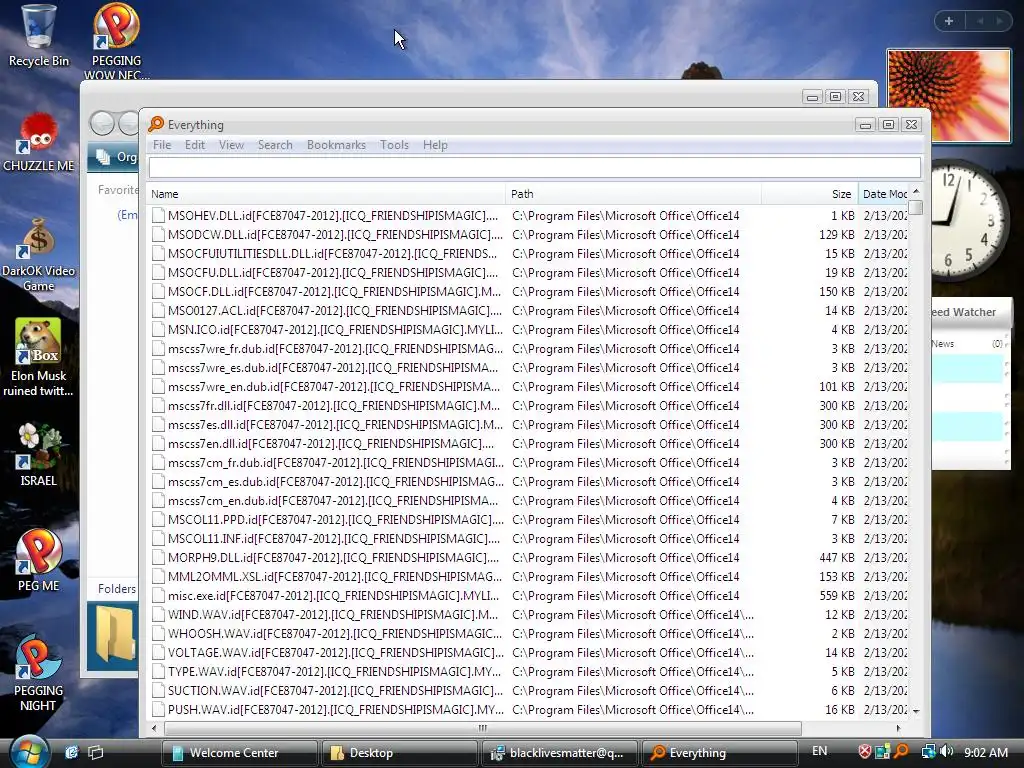Screen dimensions: 1024x768
Task: Click the vertical scrollbar up arrow
Action: coord(916,191)
